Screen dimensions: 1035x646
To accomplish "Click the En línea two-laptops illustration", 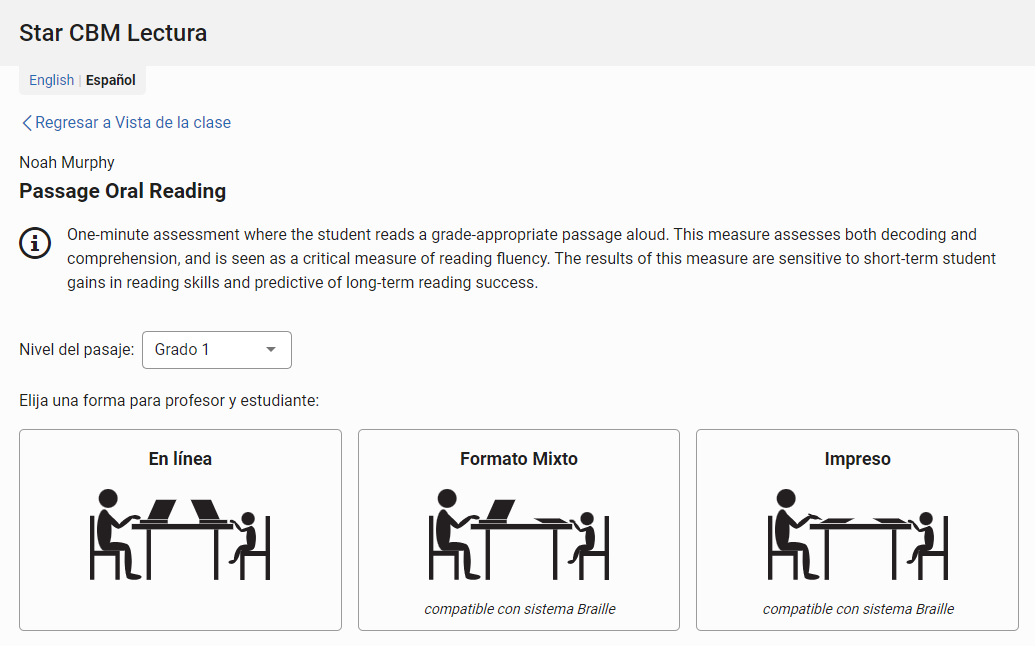I will (180, 534).
